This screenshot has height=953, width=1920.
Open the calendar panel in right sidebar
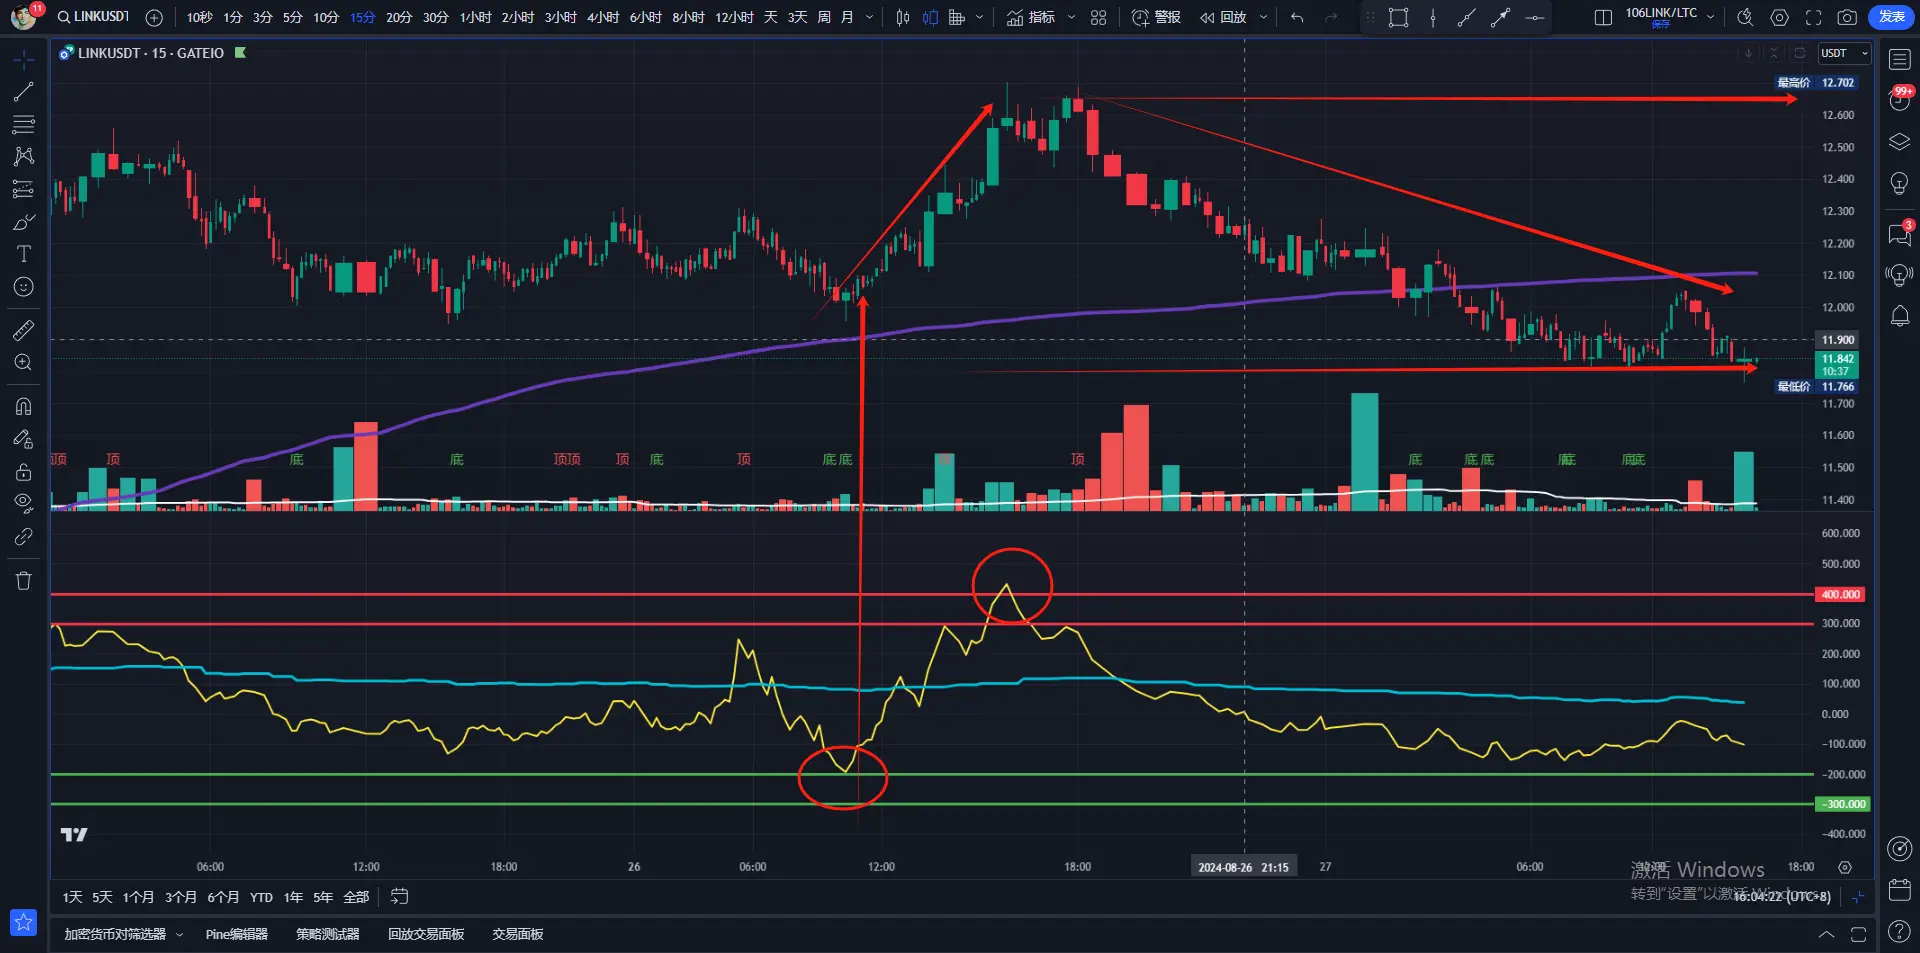(1899, 889)
